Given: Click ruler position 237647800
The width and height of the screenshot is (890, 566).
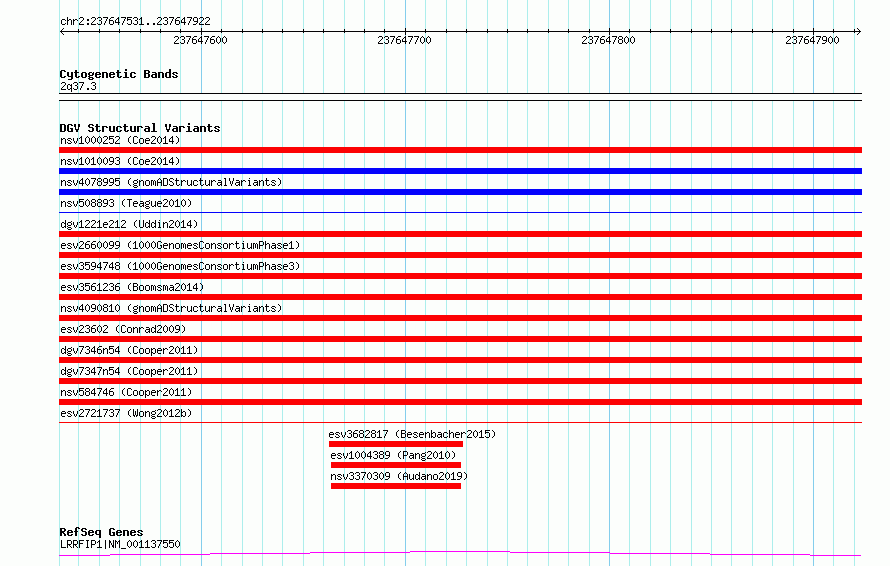Looking at the screenshot, I should 608,40.
